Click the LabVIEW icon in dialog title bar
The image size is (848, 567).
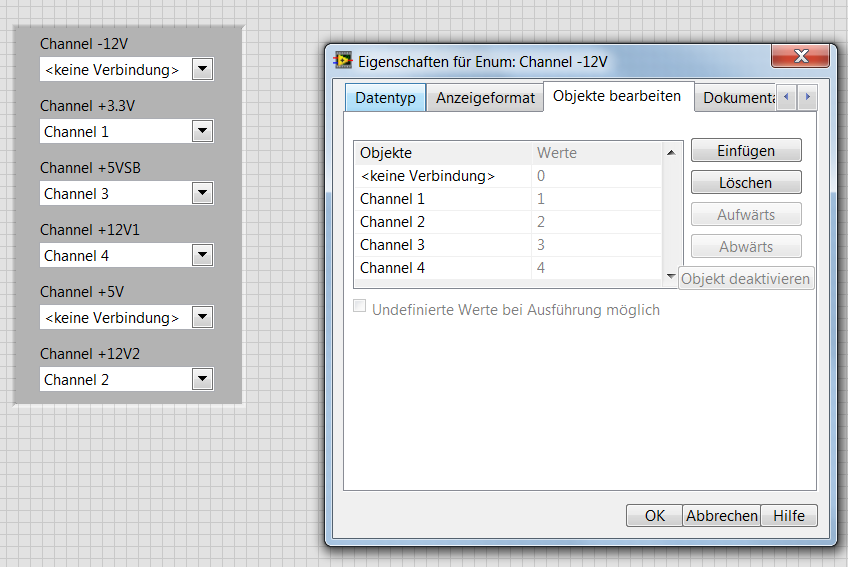pos(343,61)
